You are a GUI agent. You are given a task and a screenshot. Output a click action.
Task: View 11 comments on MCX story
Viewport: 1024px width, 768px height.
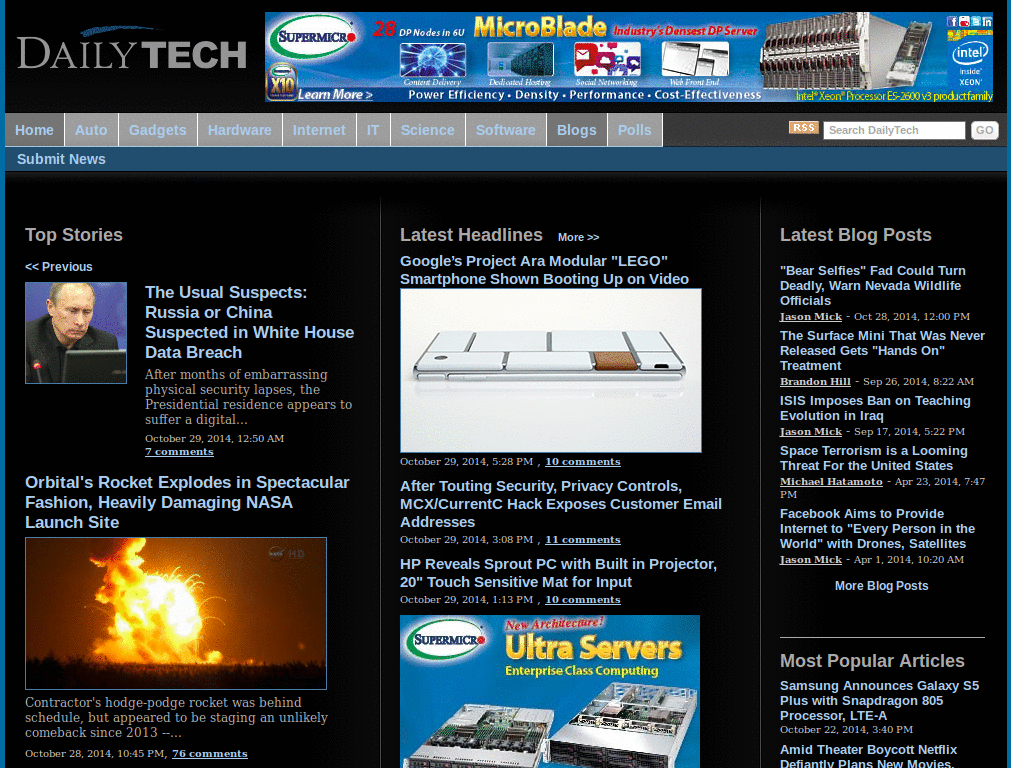[x=583, y=539]
